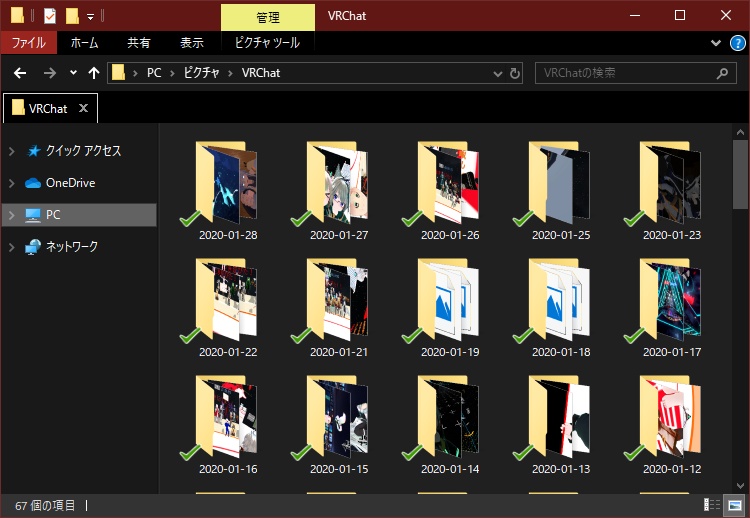Open the ファイル menu
Screen dimensions: 750x518
[29, 43]
